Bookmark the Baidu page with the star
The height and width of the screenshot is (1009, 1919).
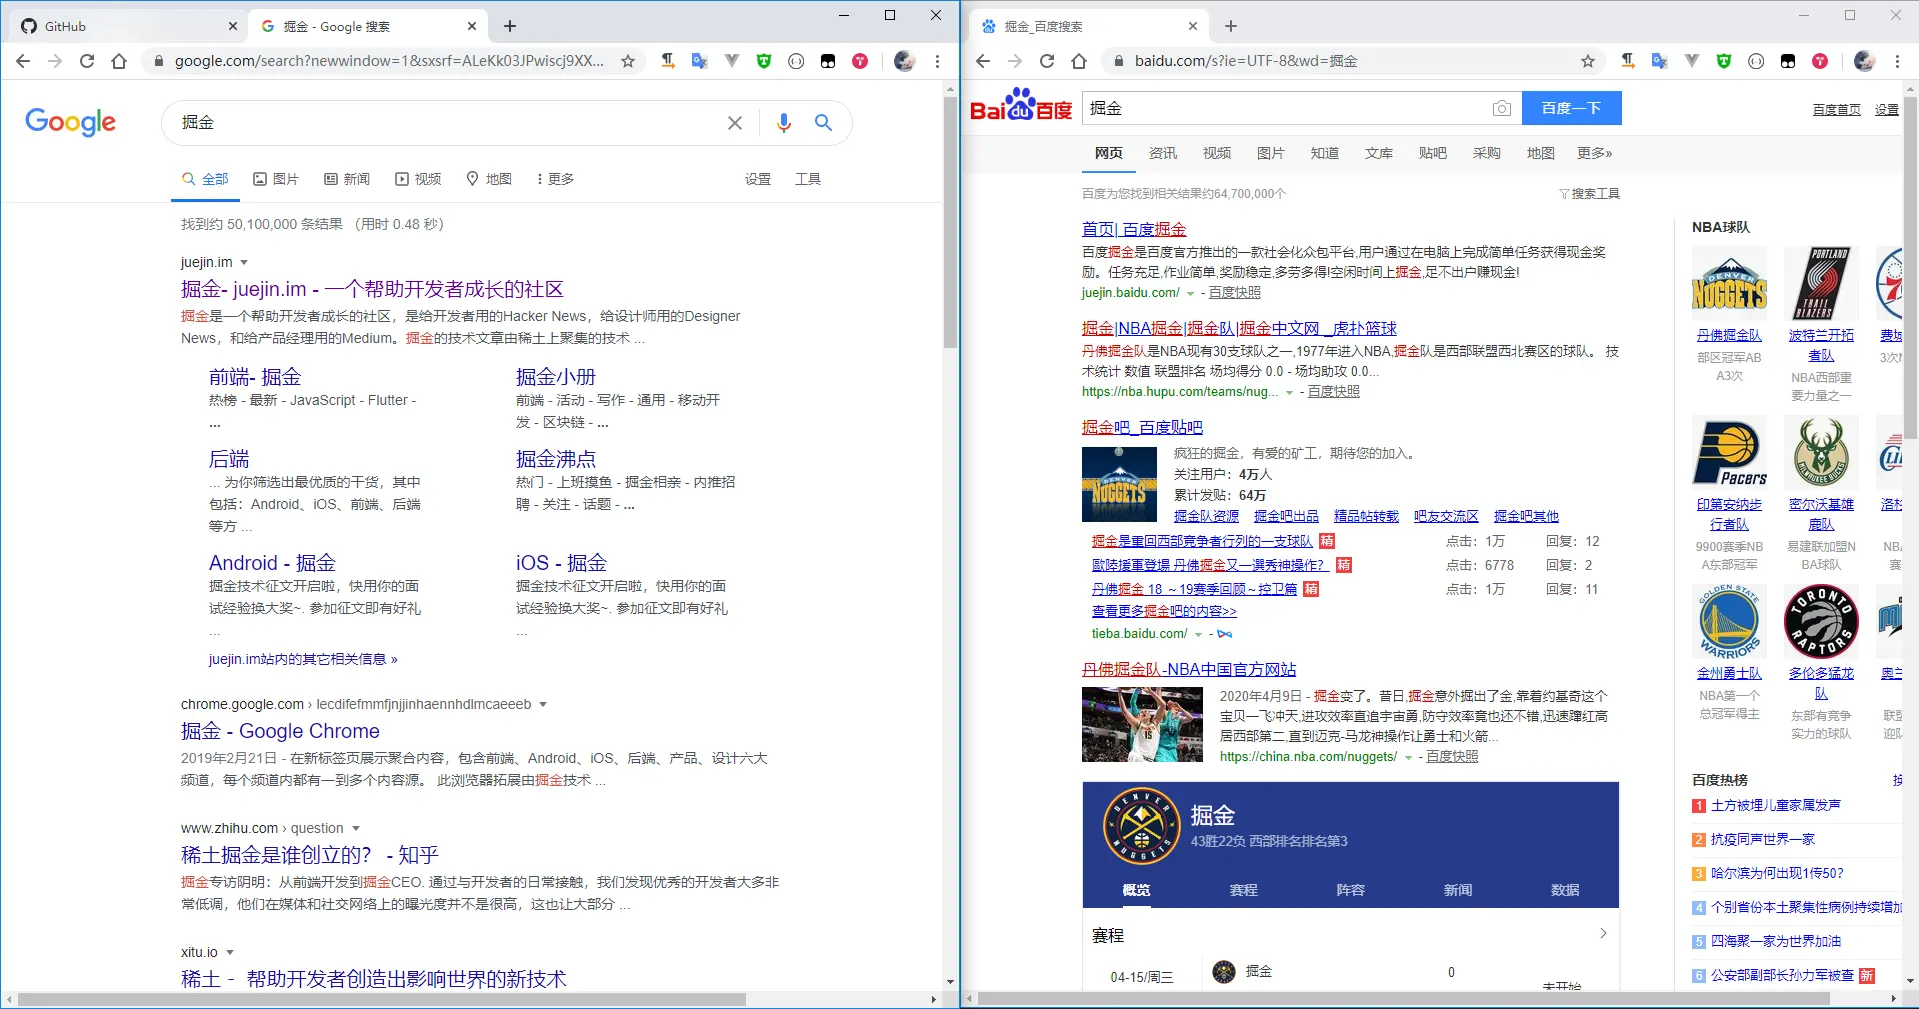[1588, 61]
